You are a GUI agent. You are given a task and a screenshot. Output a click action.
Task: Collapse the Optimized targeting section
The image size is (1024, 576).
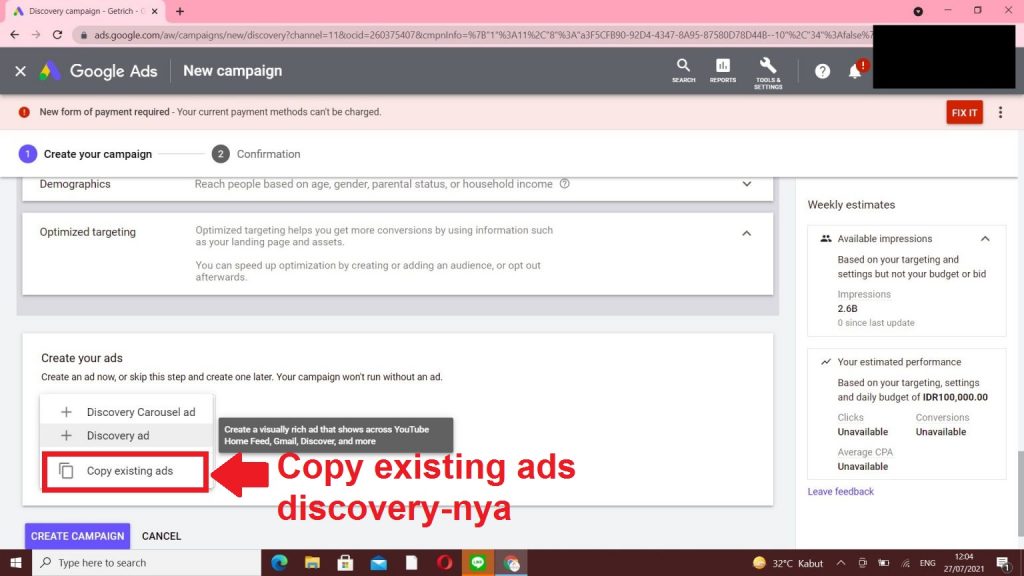[x=746, y=233]
